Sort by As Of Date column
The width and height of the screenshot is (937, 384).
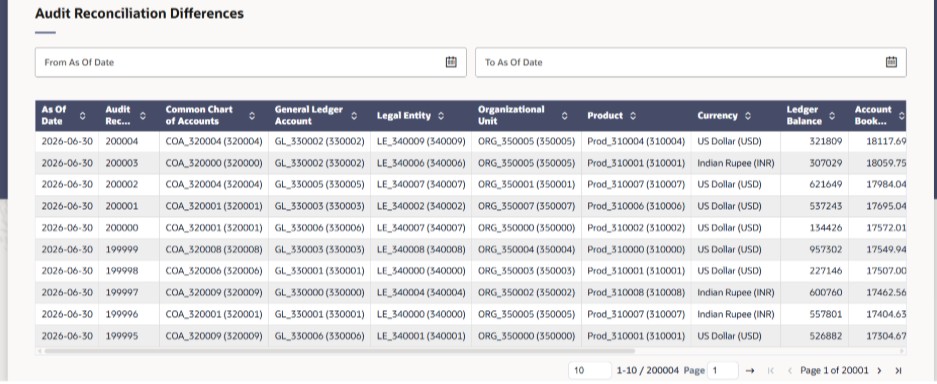82,115
